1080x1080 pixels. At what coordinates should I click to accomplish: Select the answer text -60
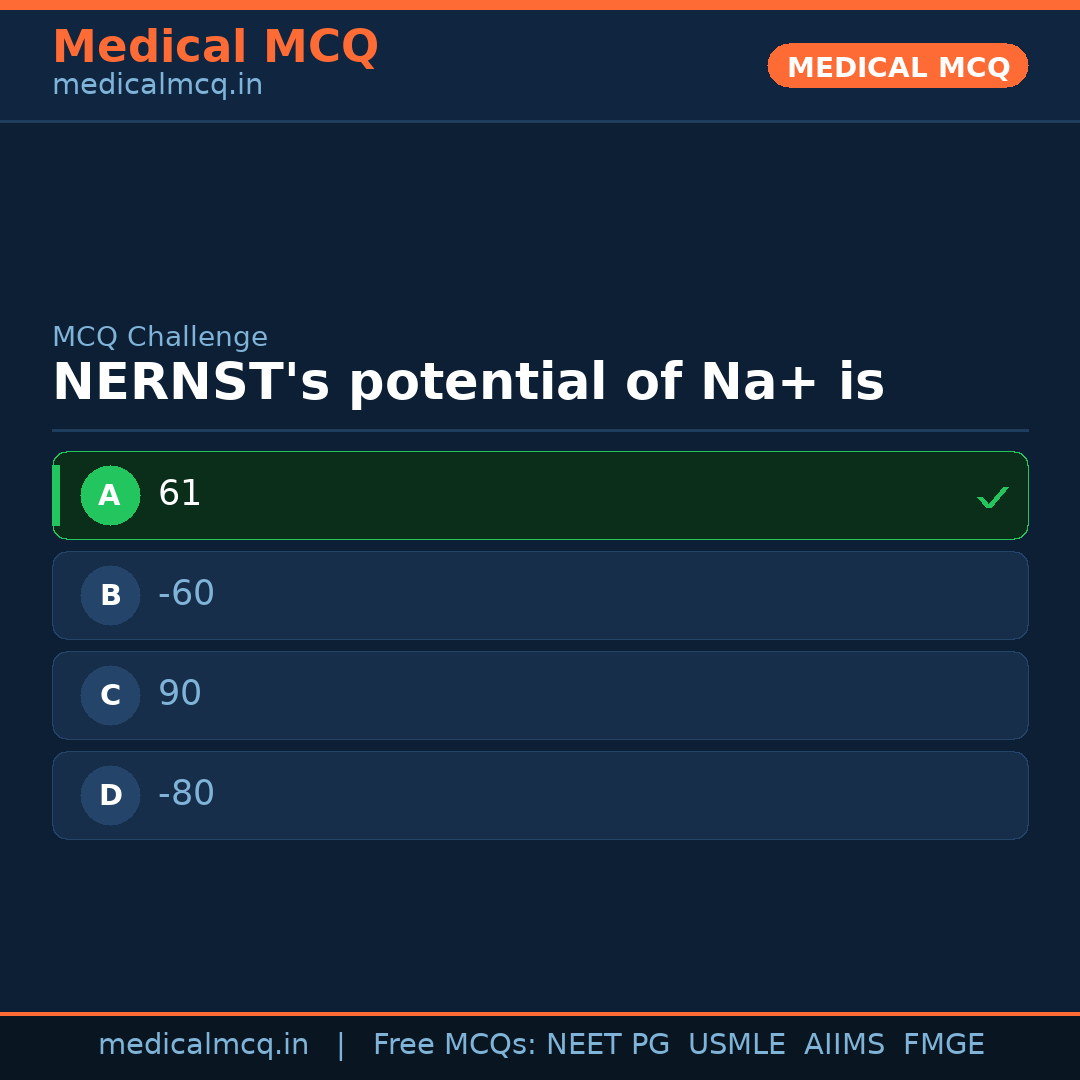click(x=186, y=594)
